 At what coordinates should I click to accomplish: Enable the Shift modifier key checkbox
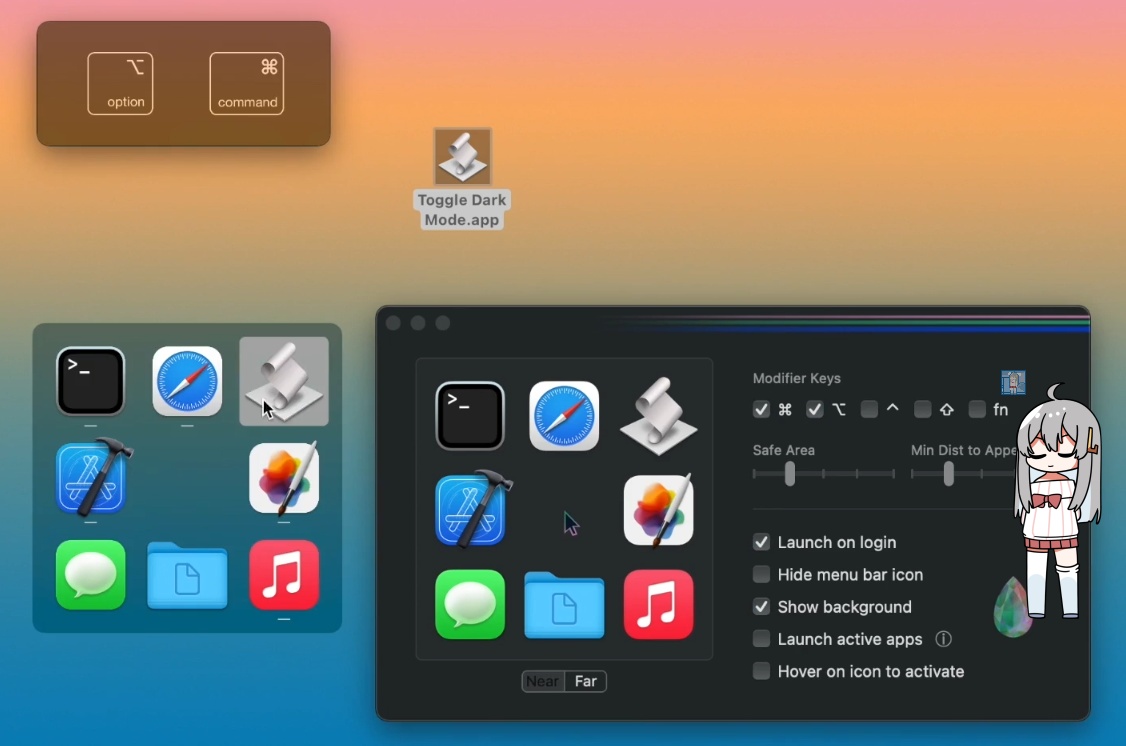coord(922,409)
